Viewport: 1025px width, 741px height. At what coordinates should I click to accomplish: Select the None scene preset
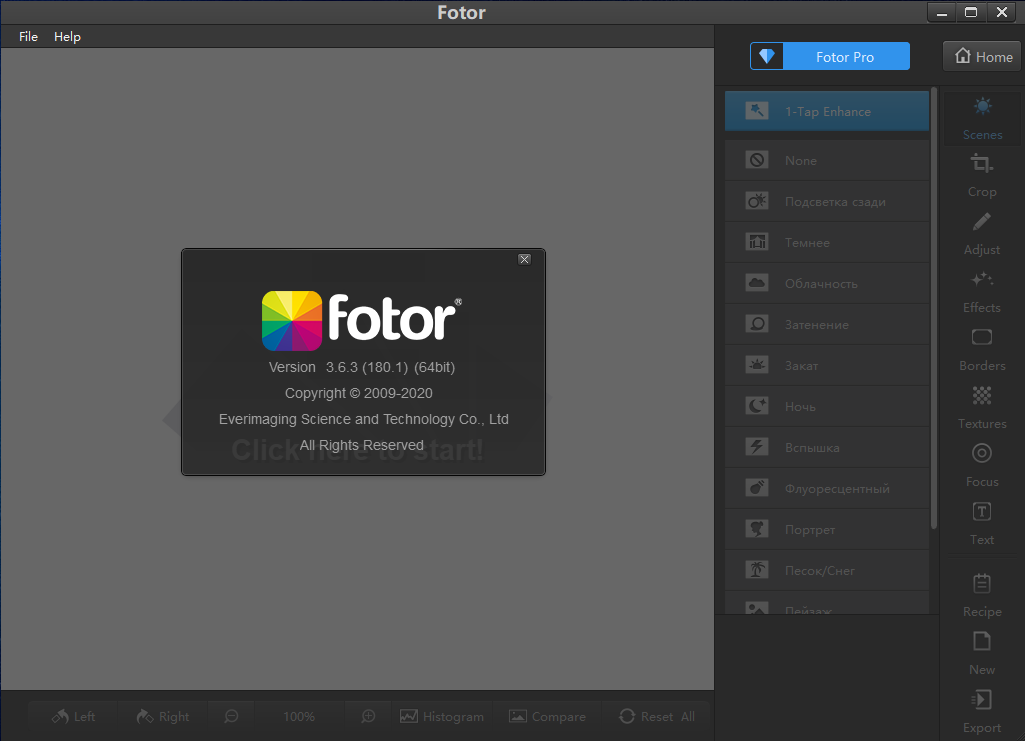tap(827, 160)
